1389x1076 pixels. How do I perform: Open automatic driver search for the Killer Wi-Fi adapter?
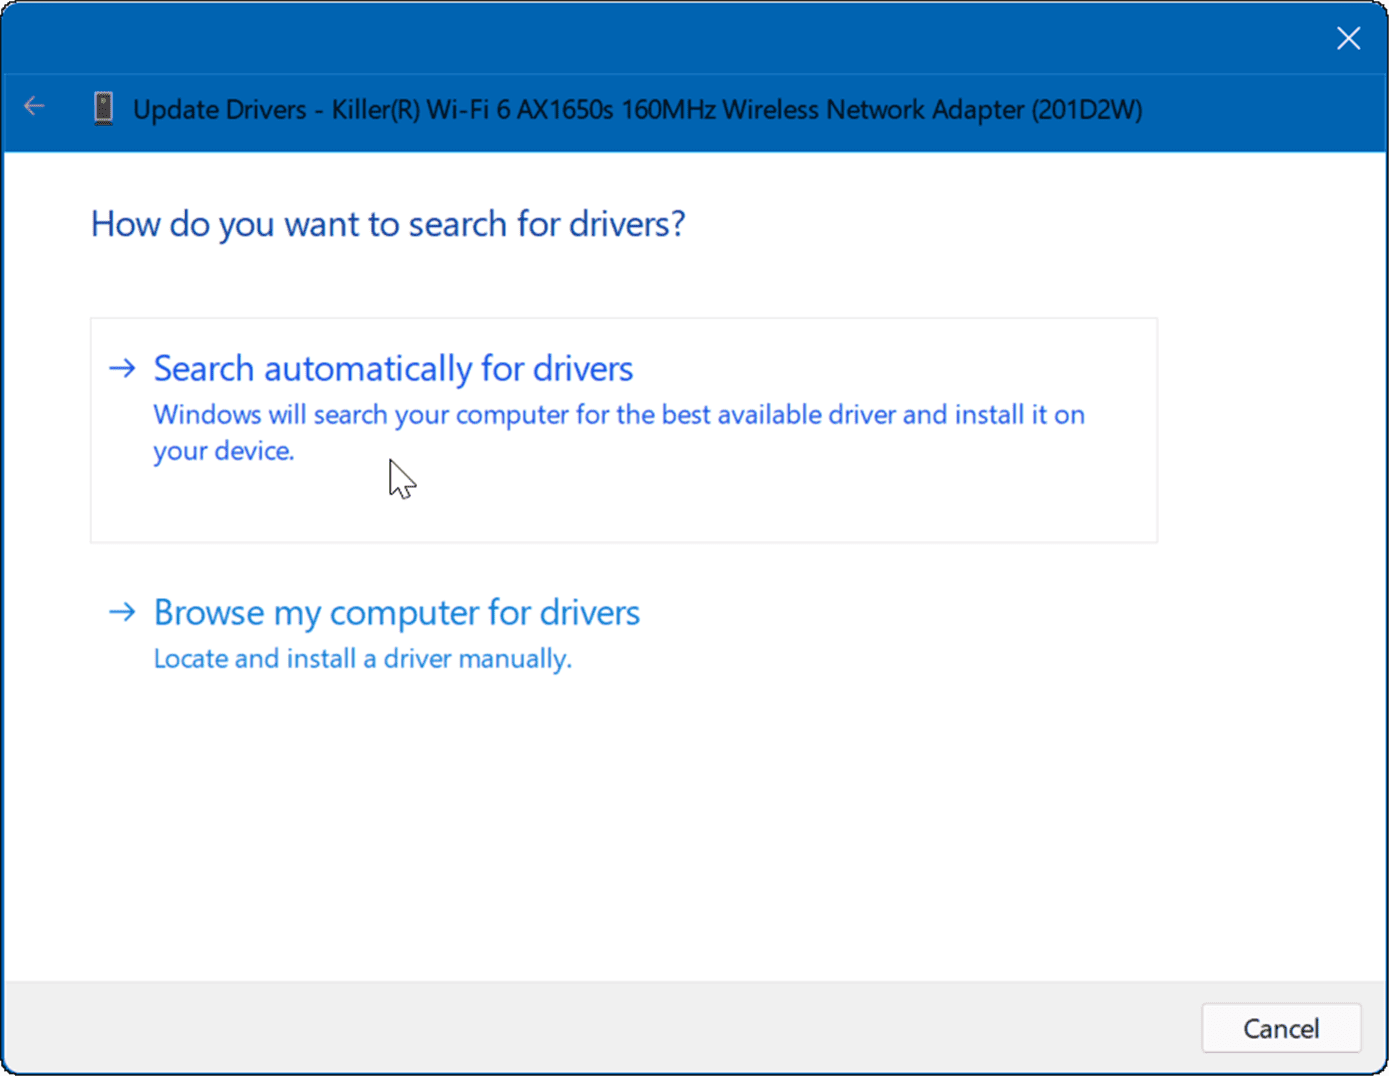392,368
